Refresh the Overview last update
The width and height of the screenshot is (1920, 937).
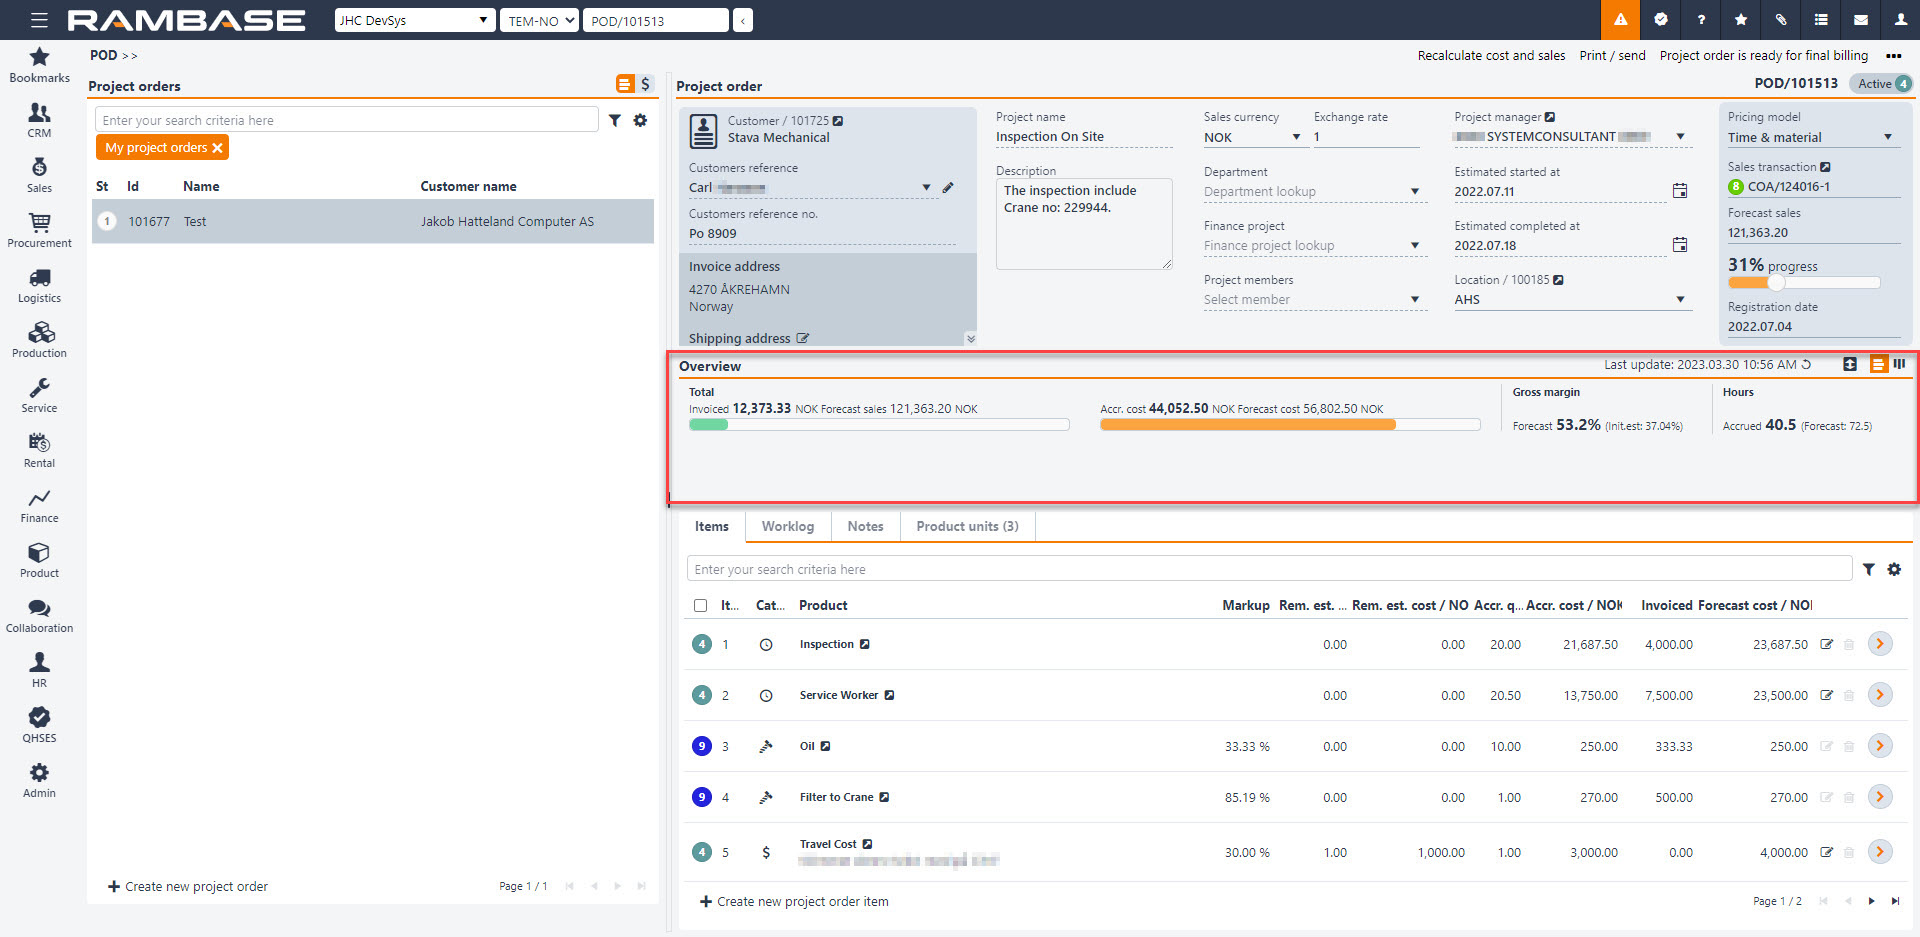tap(1806, 365)
